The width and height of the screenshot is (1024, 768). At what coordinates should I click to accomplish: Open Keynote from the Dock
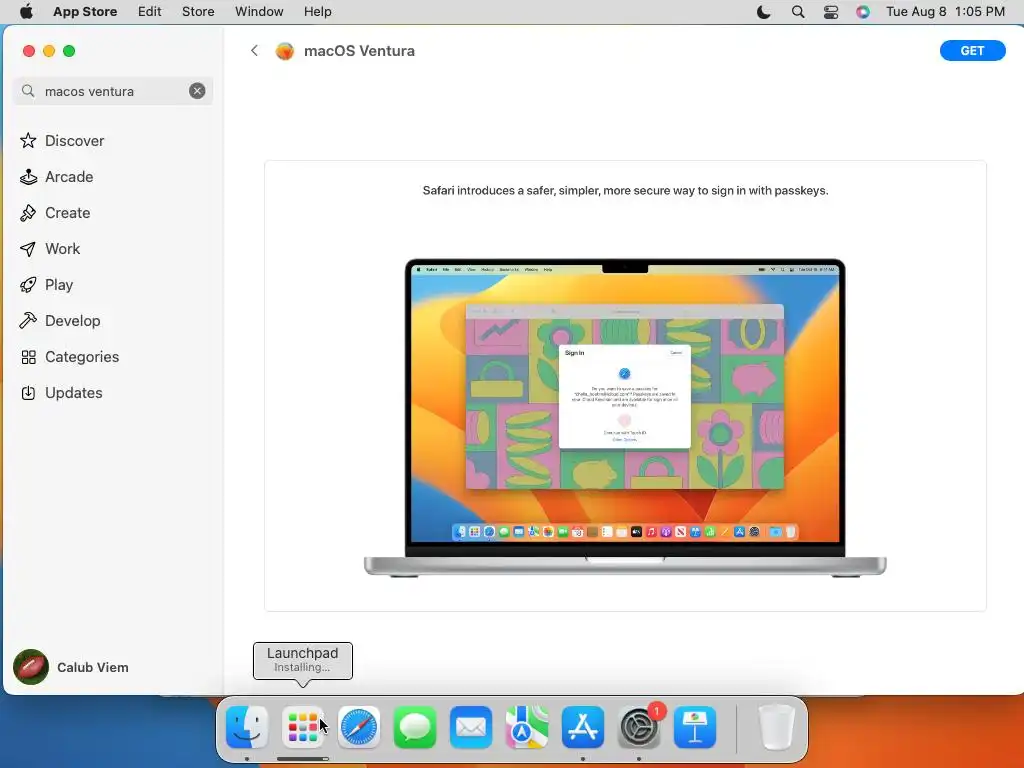(695, 727)
